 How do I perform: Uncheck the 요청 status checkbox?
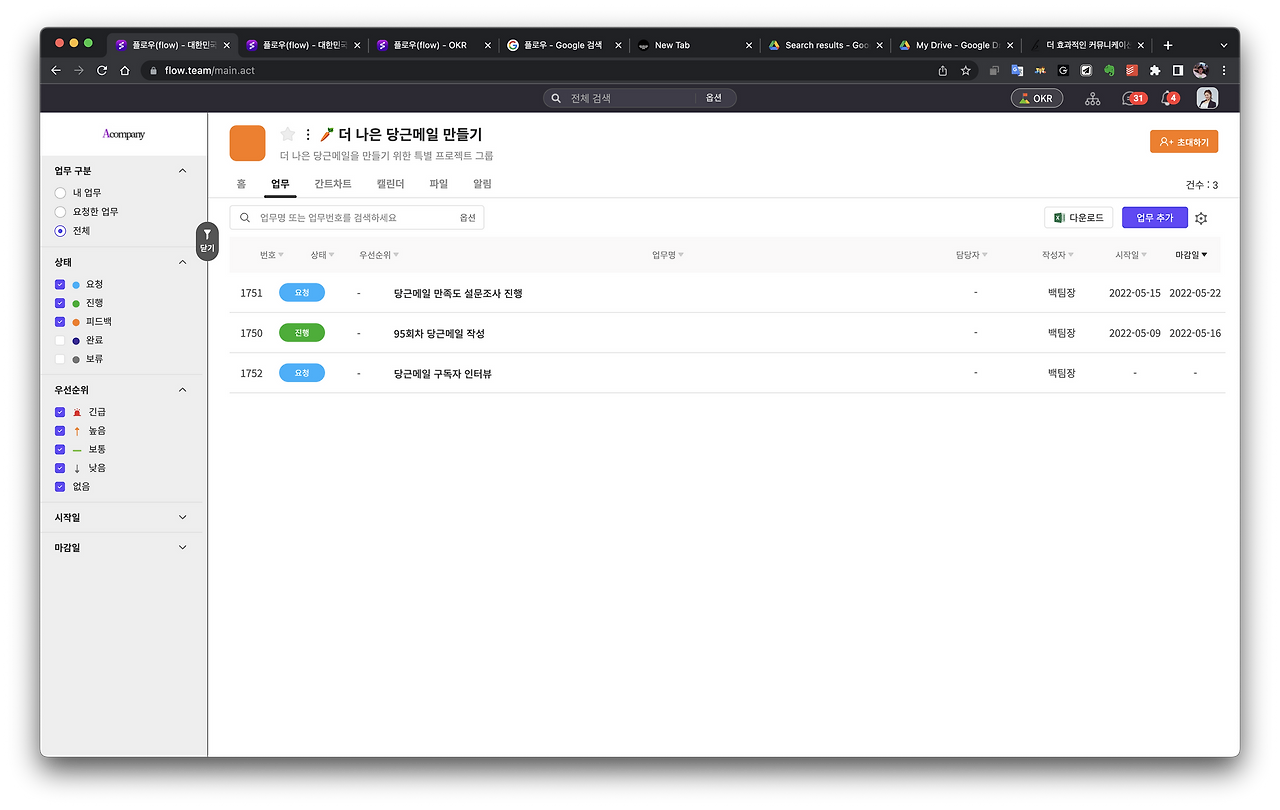point(60,284)
